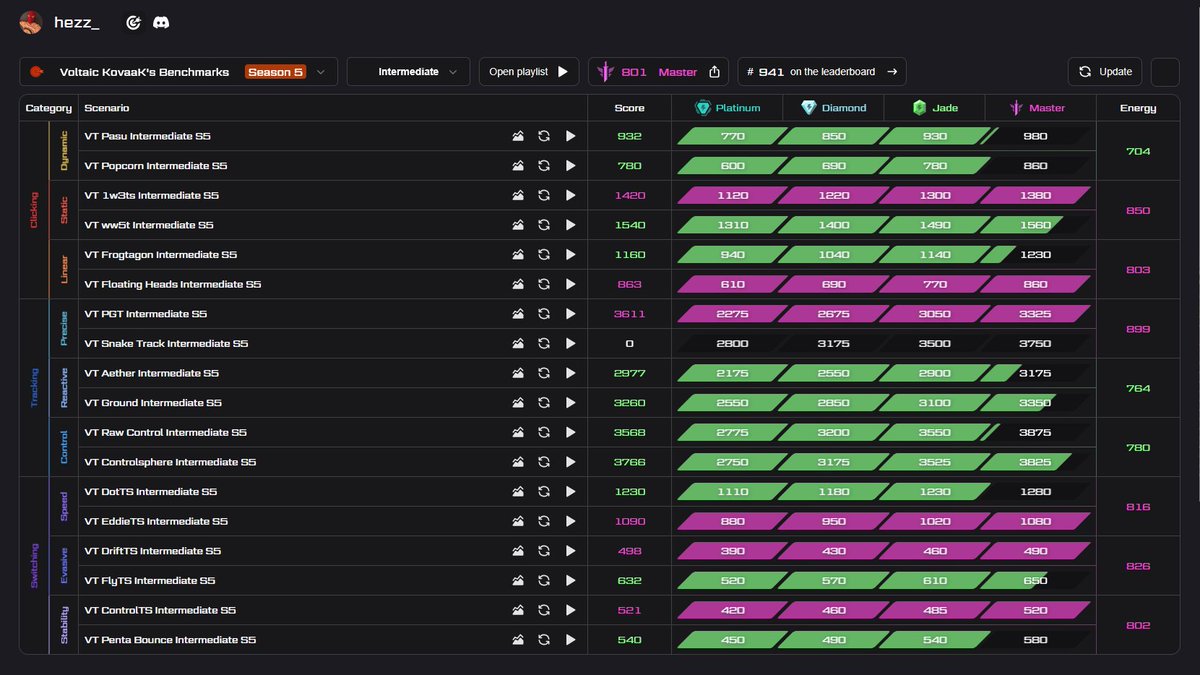Play VT PGT Intermediate S5 scenario
The width and height of the screenshot is (1200, 675).
(x=571, y=314)
